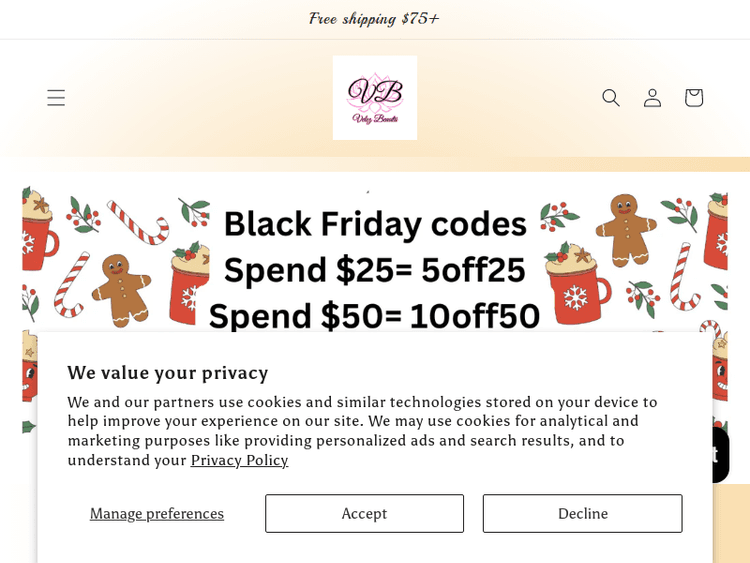The image size is (750, 563).
Task: Decline the cookie consent
Action: pyautogui.click(x=582, y=513)
